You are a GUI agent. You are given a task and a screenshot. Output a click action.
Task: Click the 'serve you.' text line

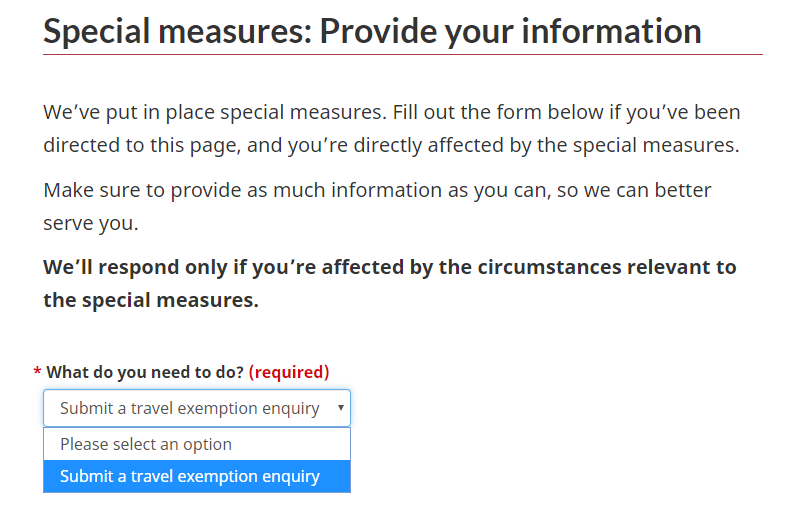tap(91, 223)
